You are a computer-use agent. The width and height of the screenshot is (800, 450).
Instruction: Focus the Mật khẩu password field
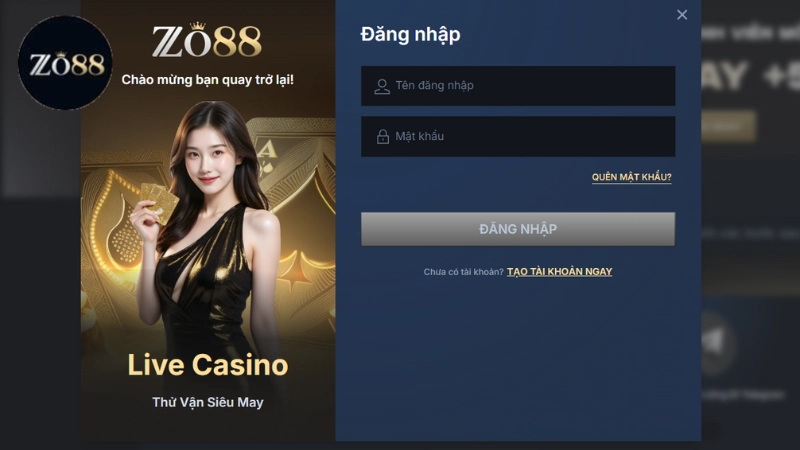point(518,136)
